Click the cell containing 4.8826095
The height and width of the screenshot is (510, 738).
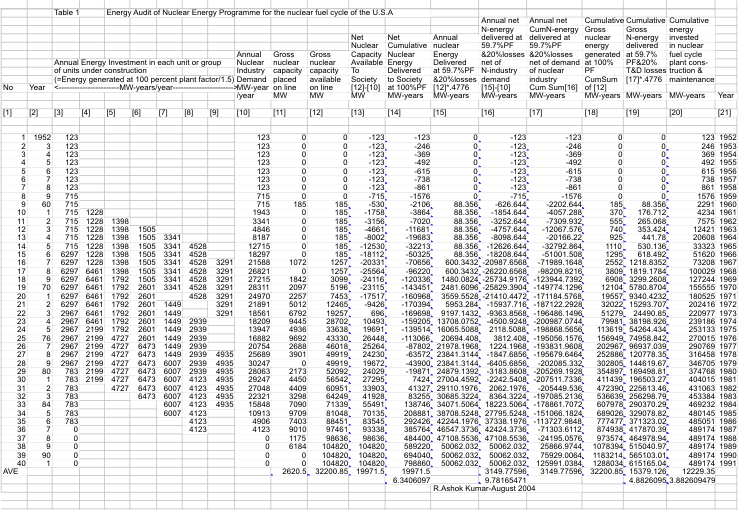tap(646, 480)
